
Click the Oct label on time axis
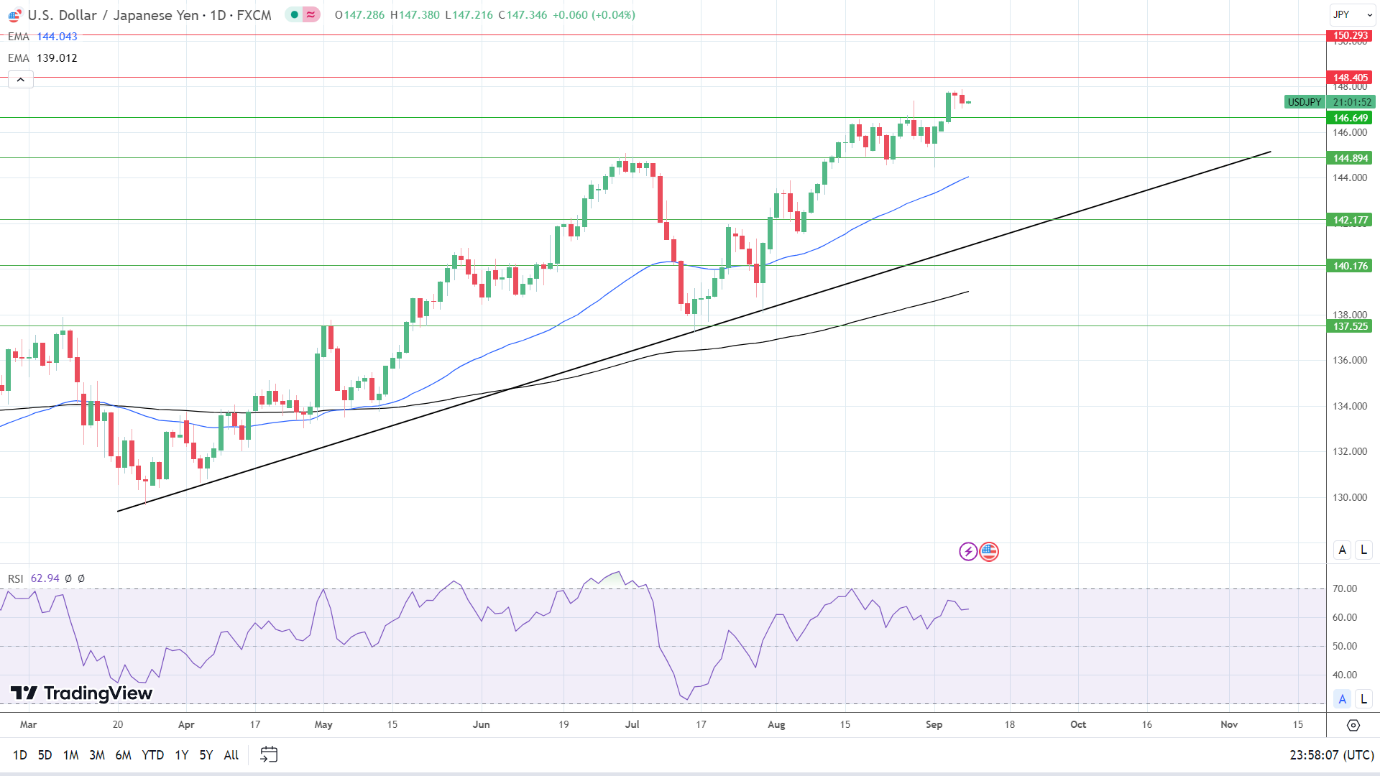(x=1077, y=724)
